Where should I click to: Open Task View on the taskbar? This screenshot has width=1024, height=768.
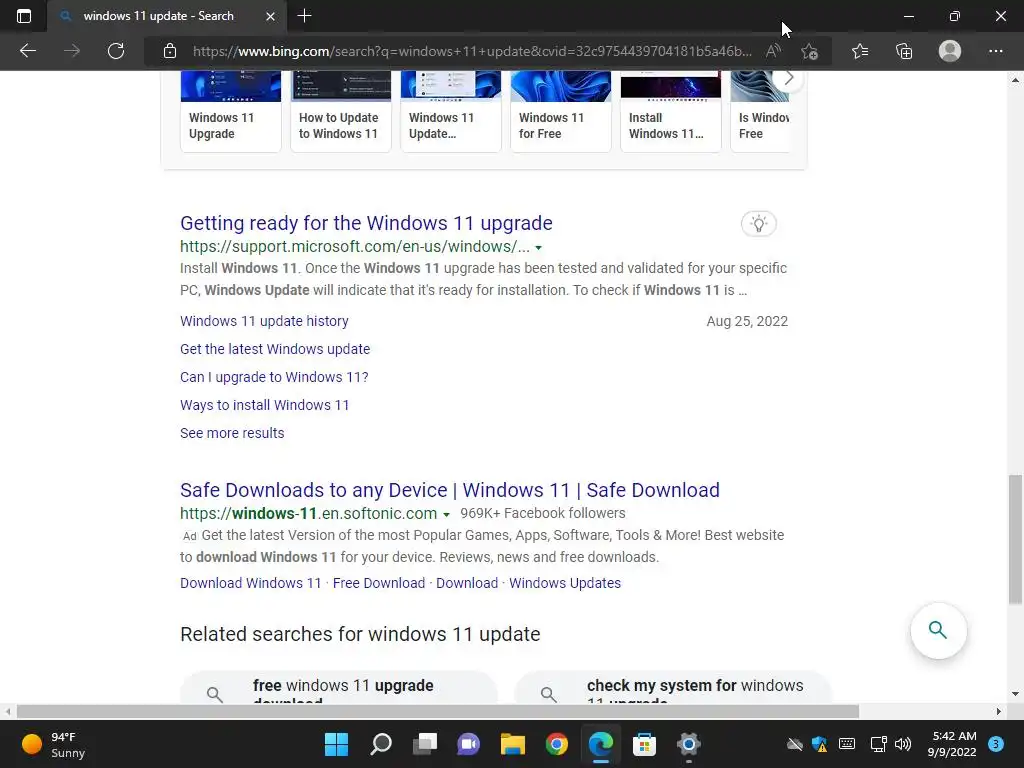(x=425, y=744)
